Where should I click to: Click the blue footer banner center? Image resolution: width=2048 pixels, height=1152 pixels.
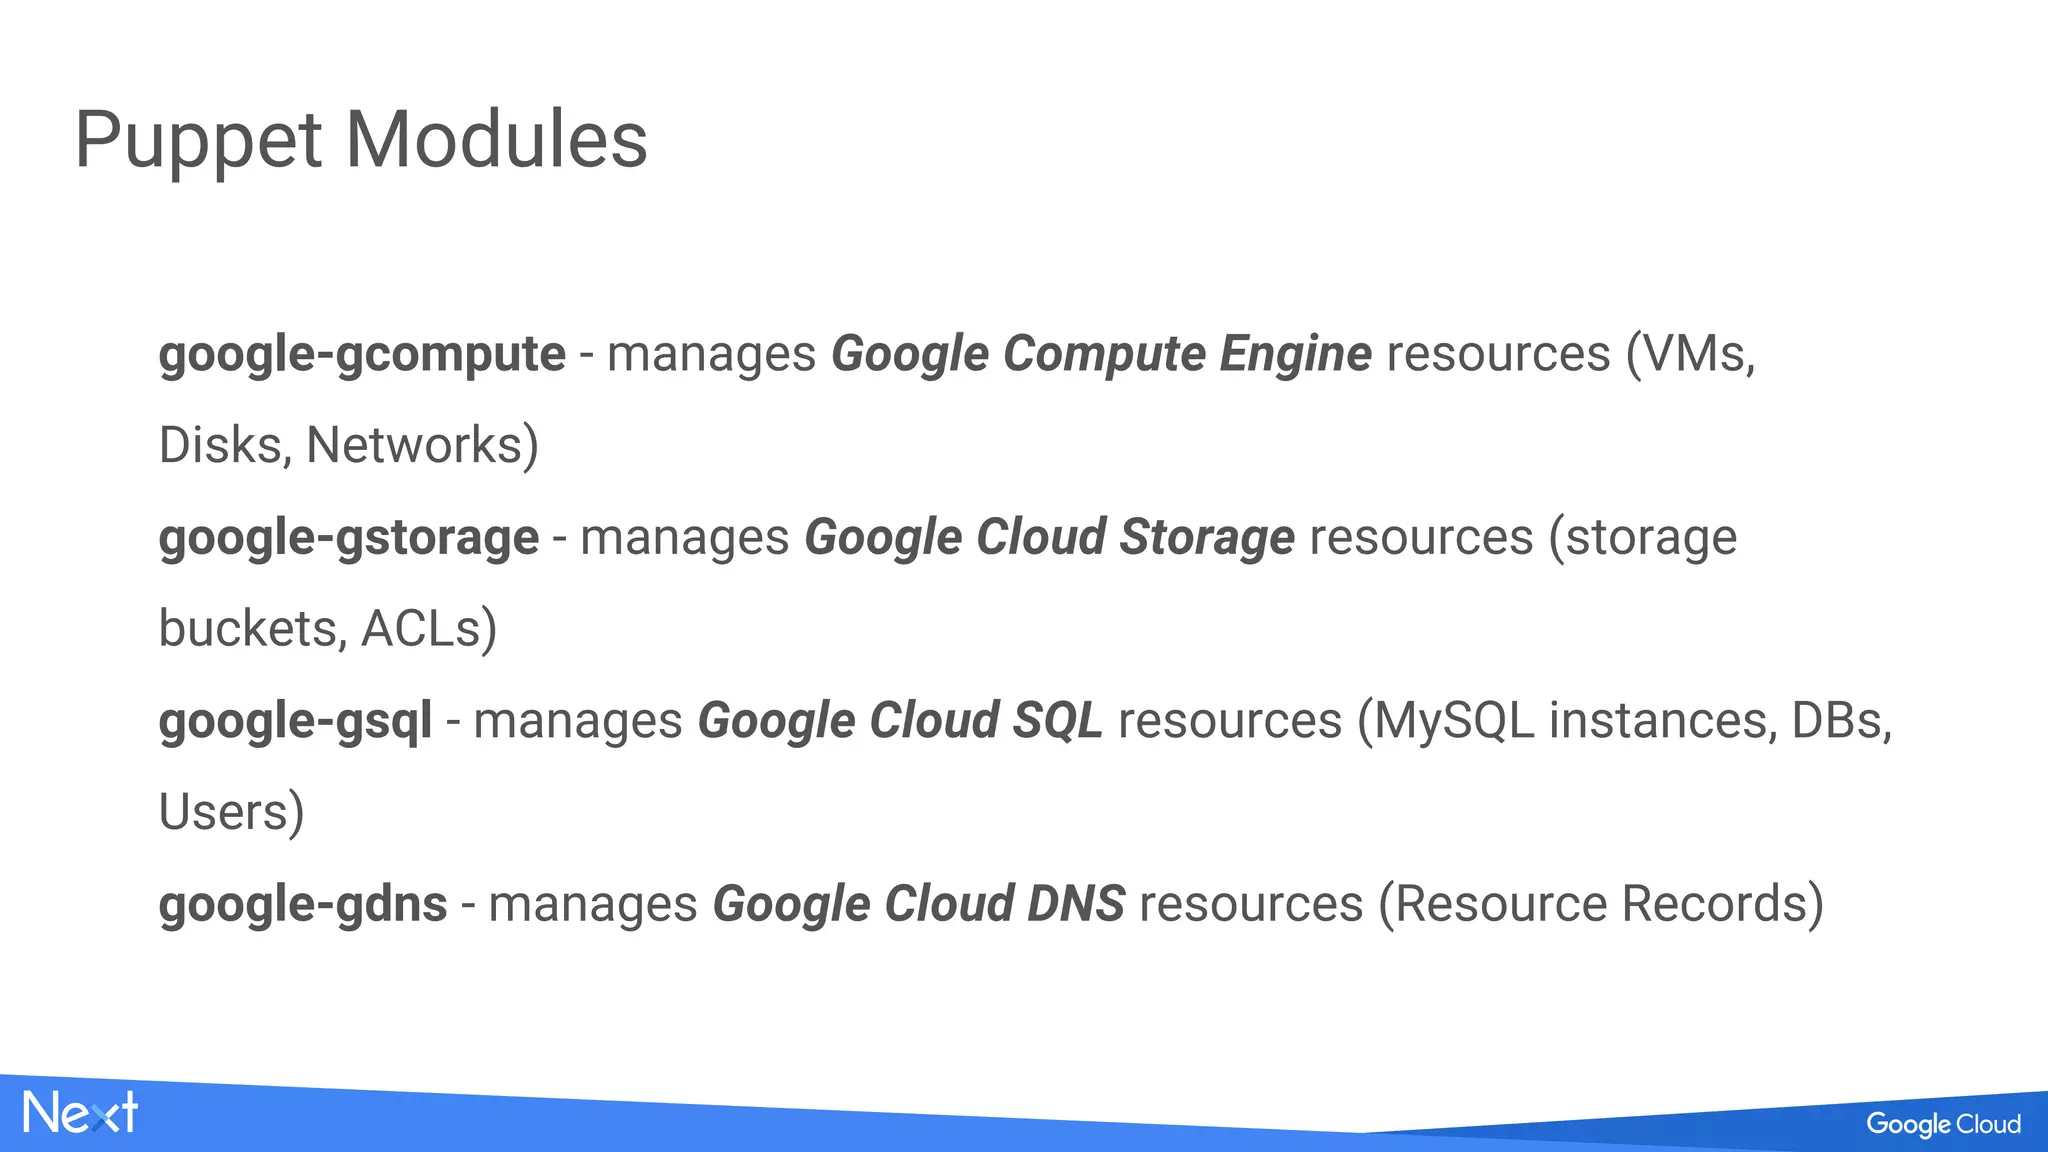[x=1024, y=1118]
